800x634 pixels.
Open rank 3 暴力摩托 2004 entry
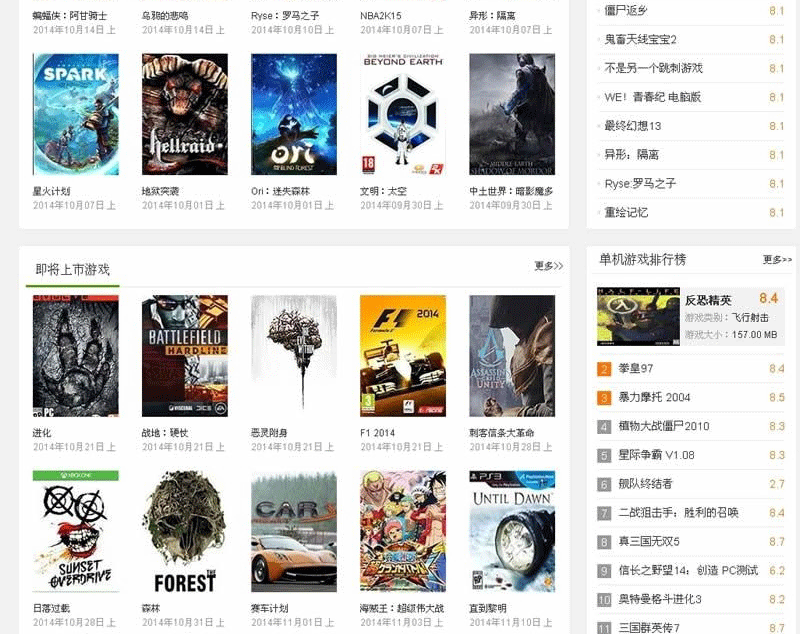[x=654, y=397]
